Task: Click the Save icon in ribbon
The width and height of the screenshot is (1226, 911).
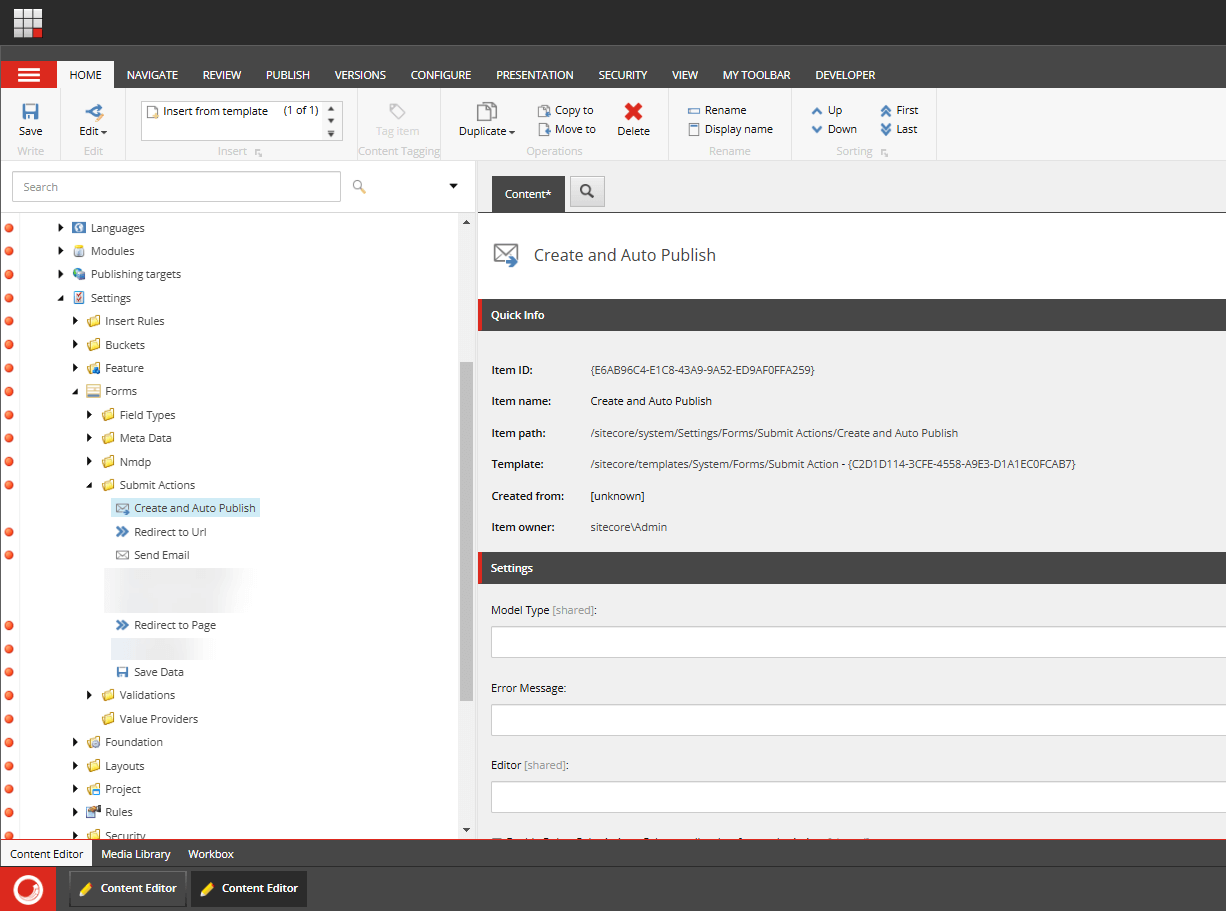Action: (x=30, y=112)
